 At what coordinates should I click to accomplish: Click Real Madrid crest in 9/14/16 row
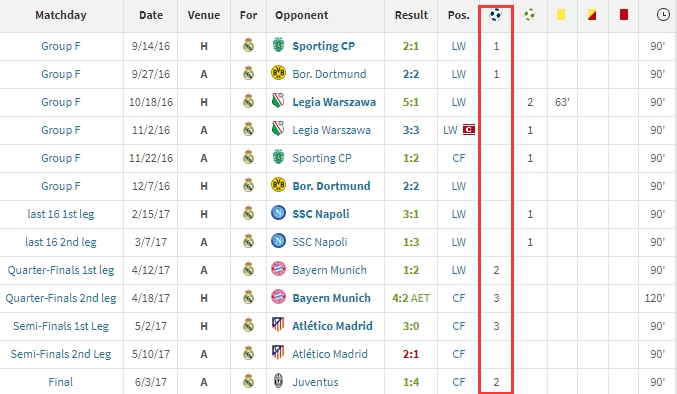click(248, 45)
